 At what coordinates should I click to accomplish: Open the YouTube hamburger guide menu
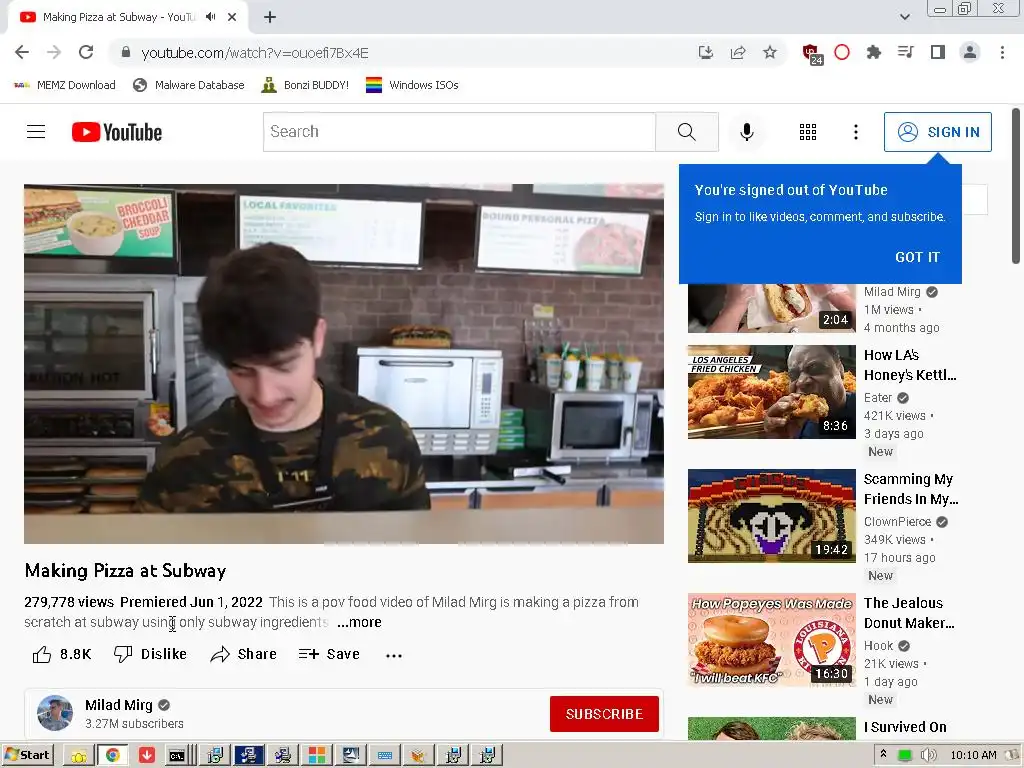click(36, 132)
